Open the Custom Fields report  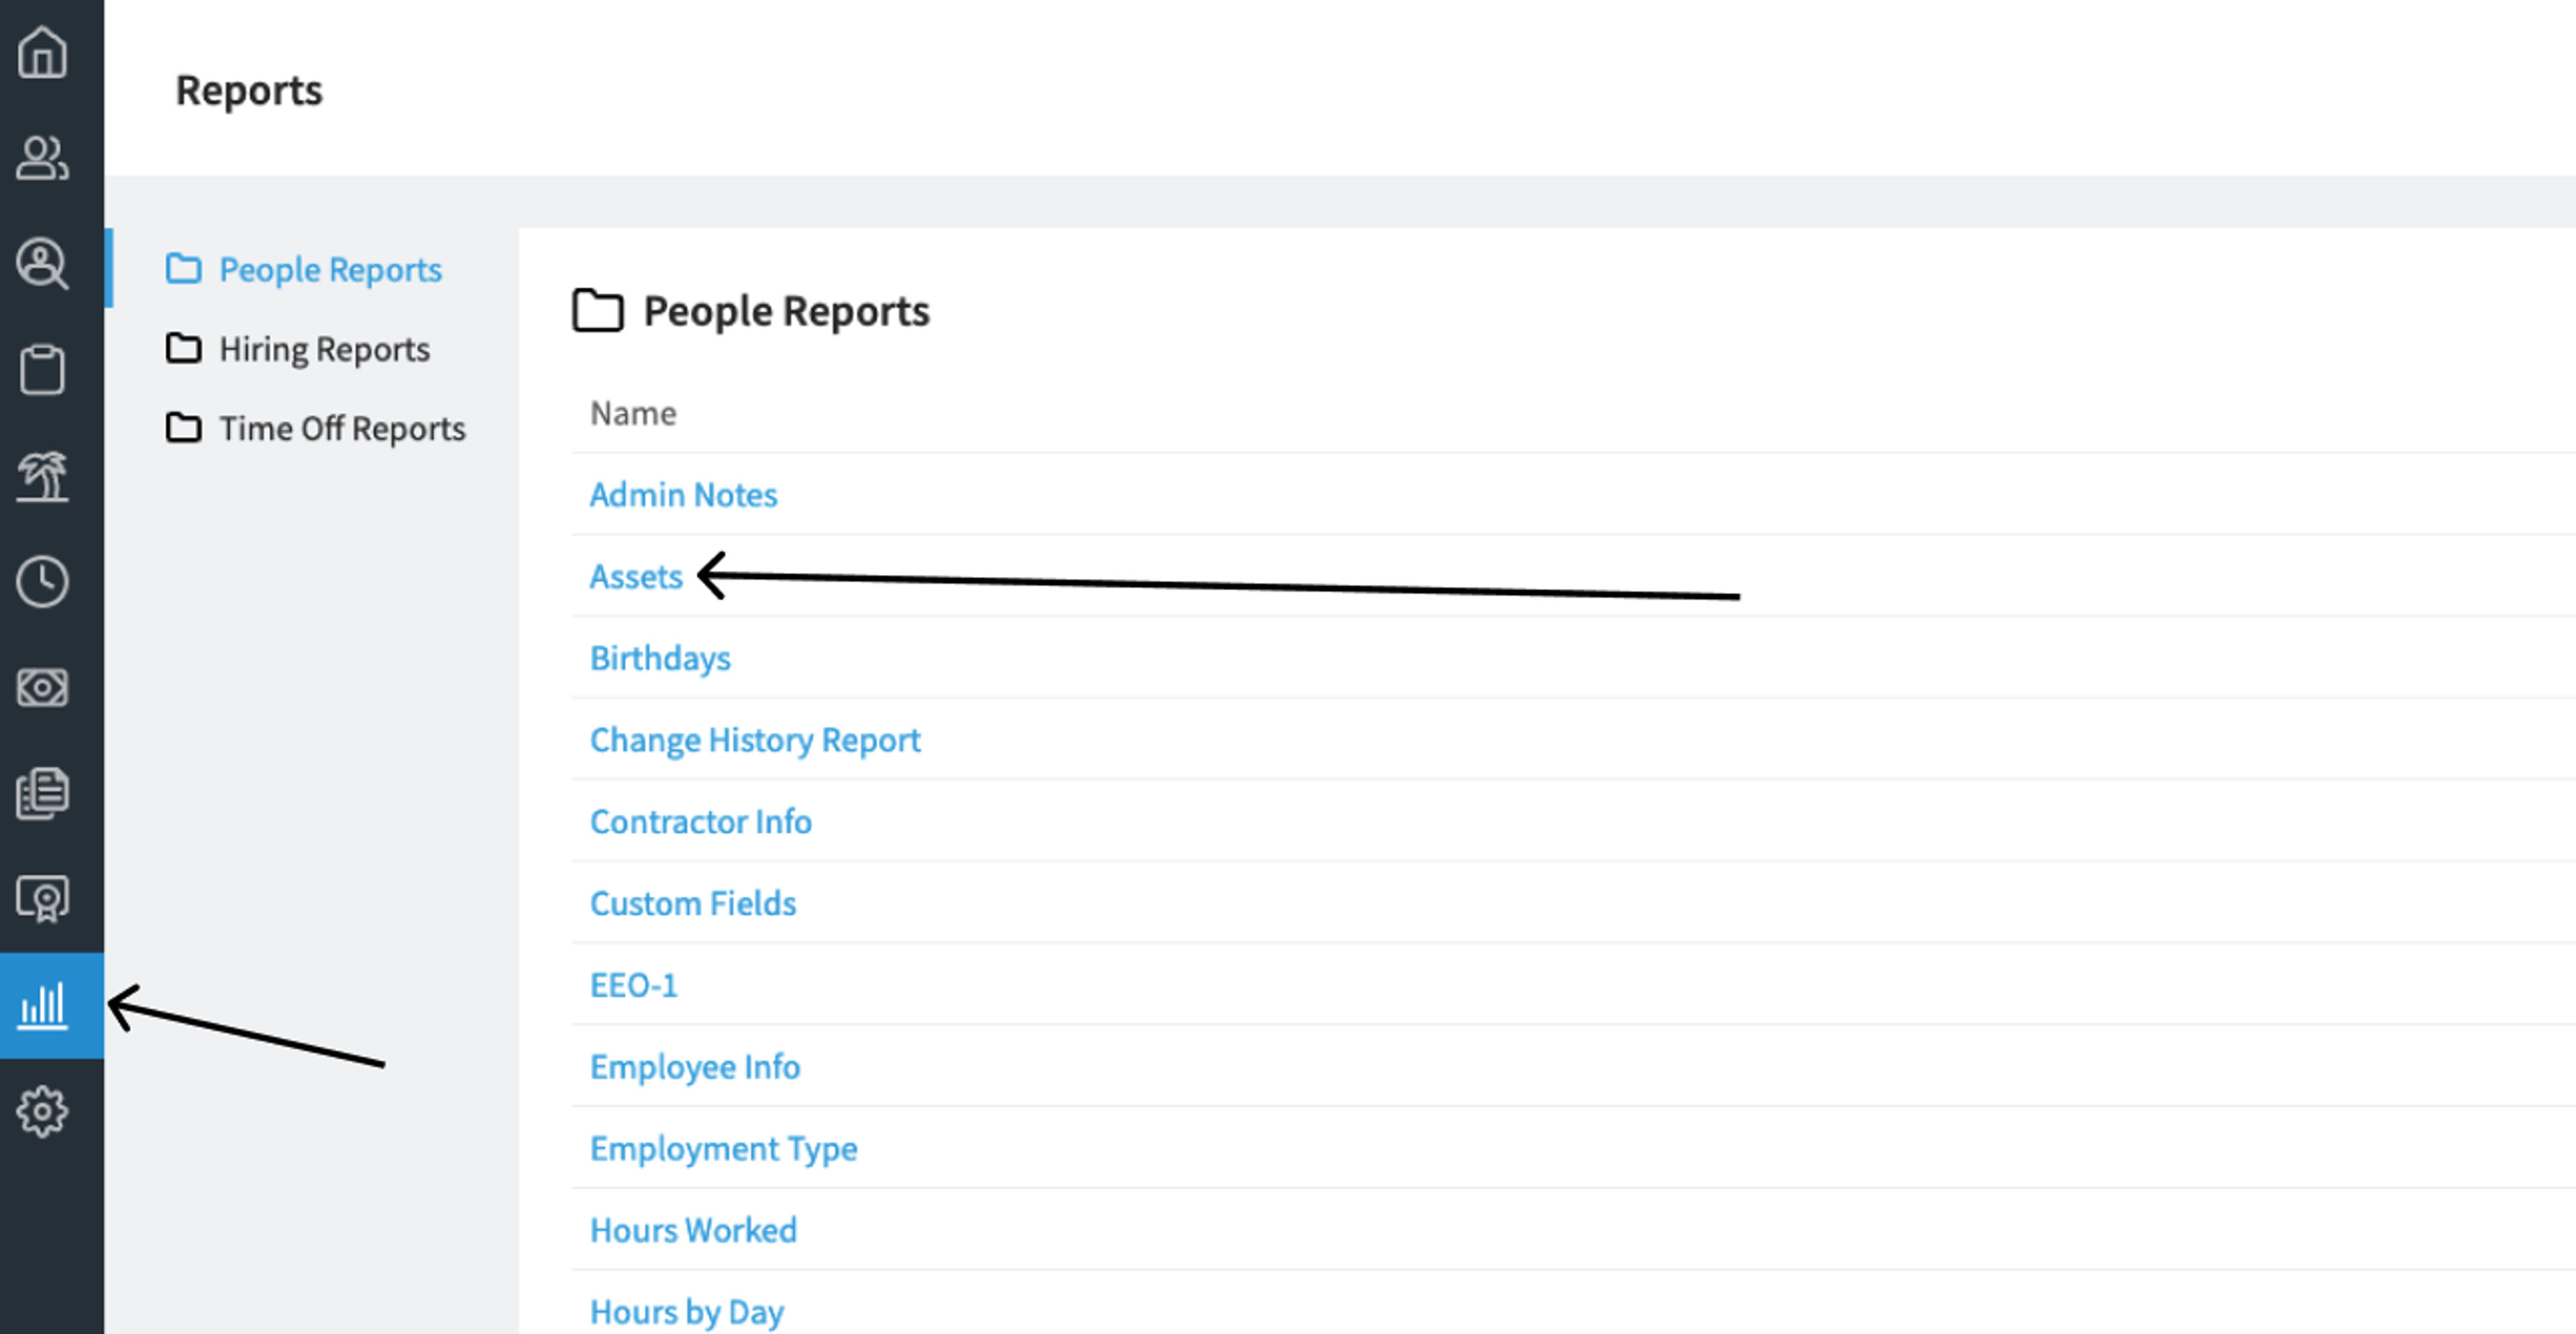coord(693,904)
